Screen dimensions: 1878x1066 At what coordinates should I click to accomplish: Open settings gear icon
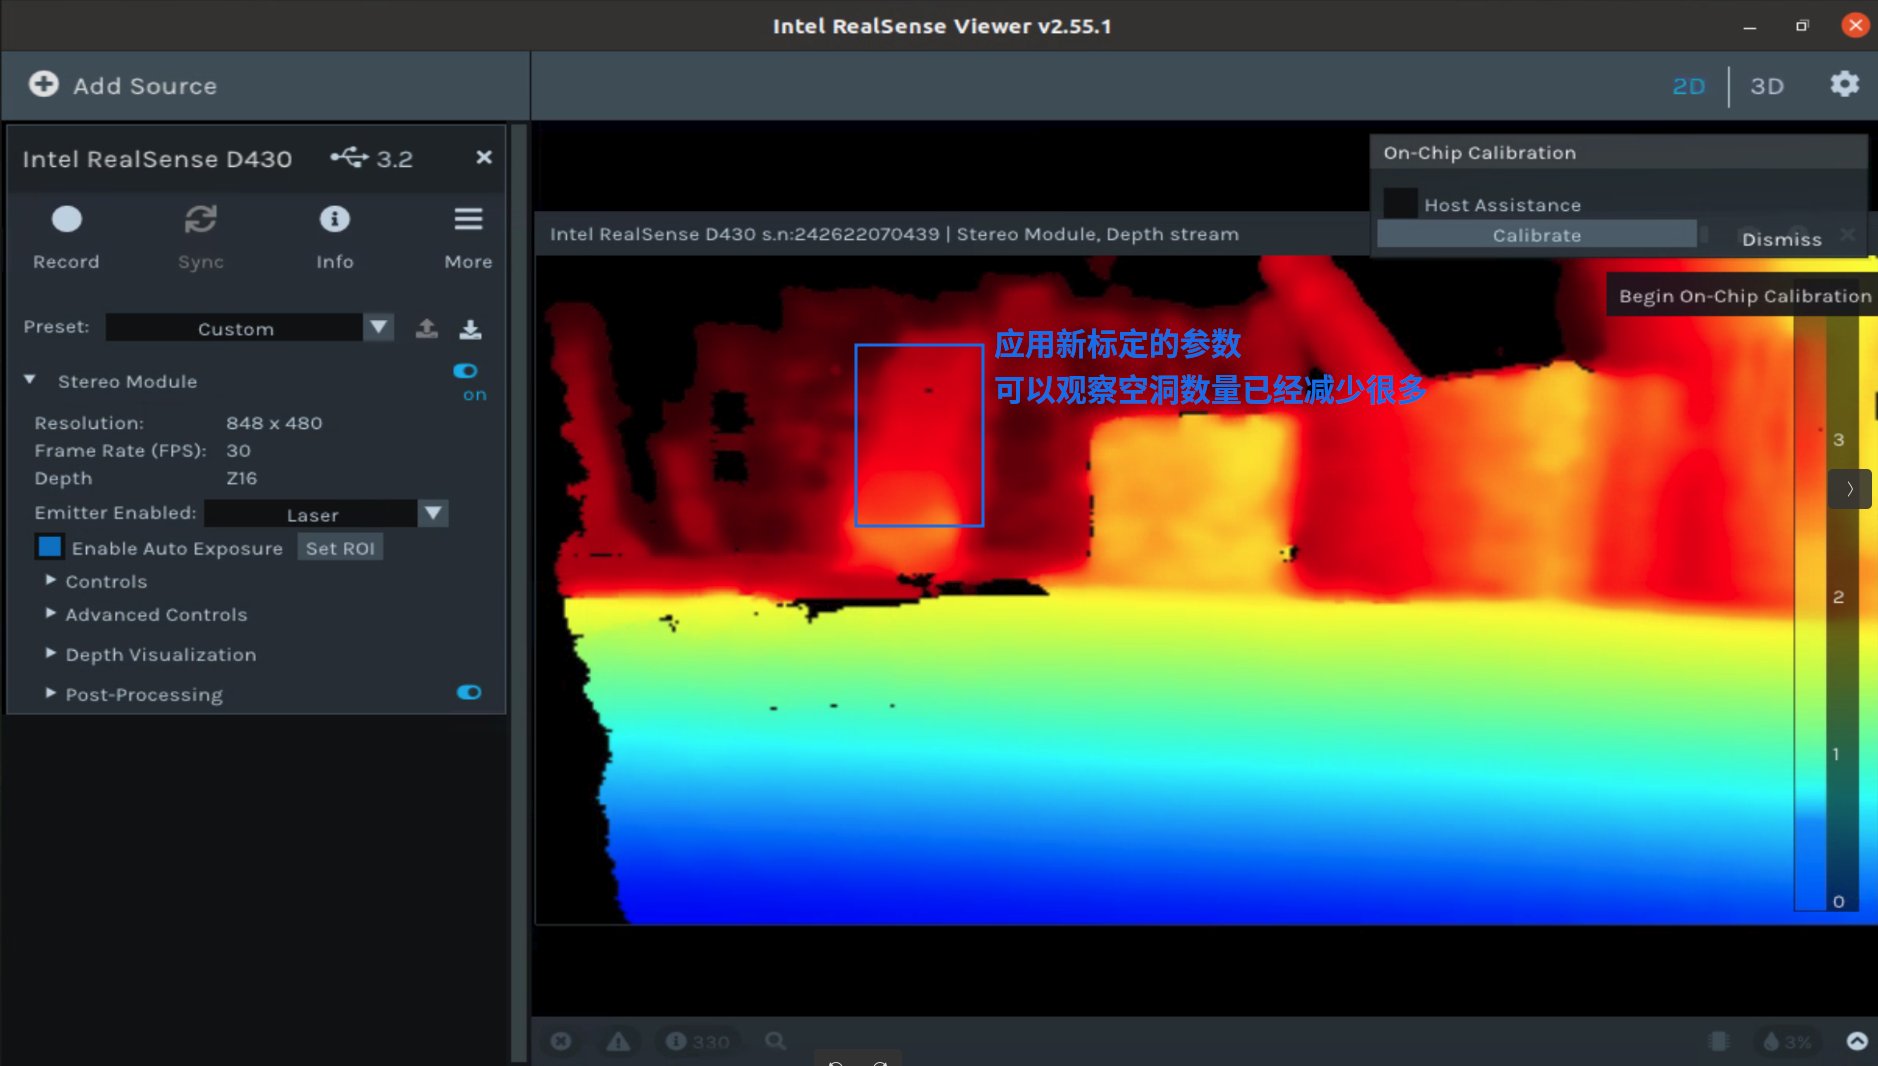click(1844, 85)
